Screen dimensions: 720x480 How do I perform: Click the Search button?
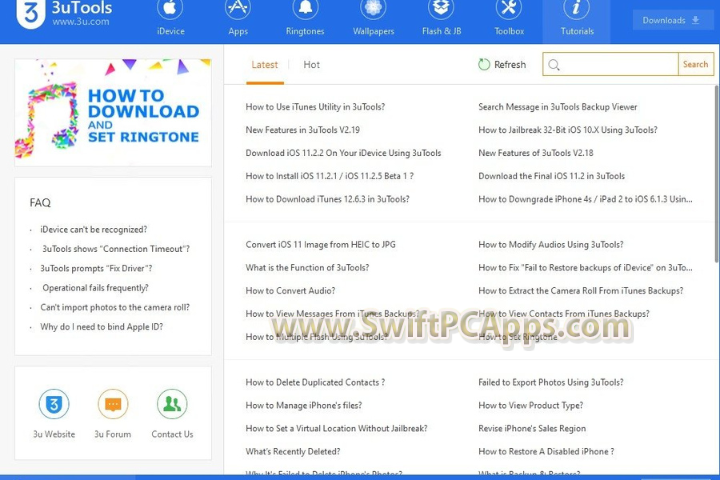(x=695, y=64)
